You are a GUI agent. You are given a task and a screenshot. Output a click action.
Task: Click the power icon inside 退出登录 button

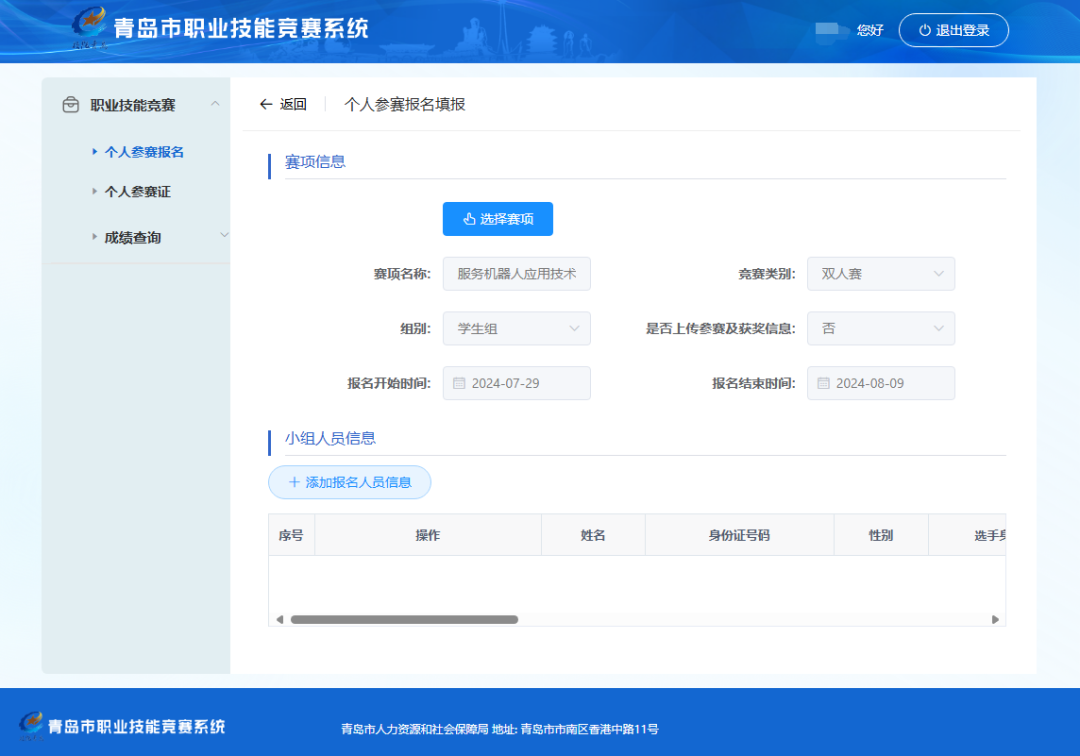924,29
